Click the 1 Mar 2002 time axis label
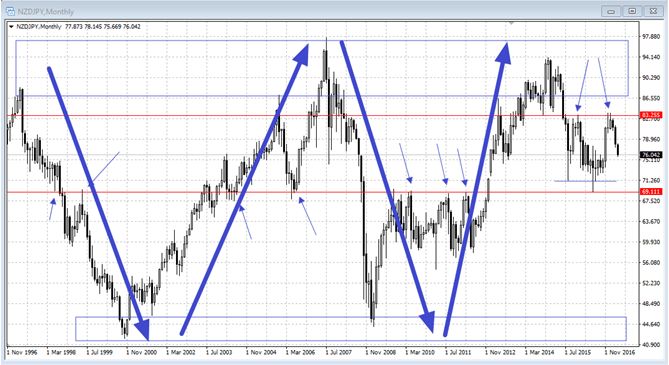Screen dimensions: 669x365 (x=181, y=353)
